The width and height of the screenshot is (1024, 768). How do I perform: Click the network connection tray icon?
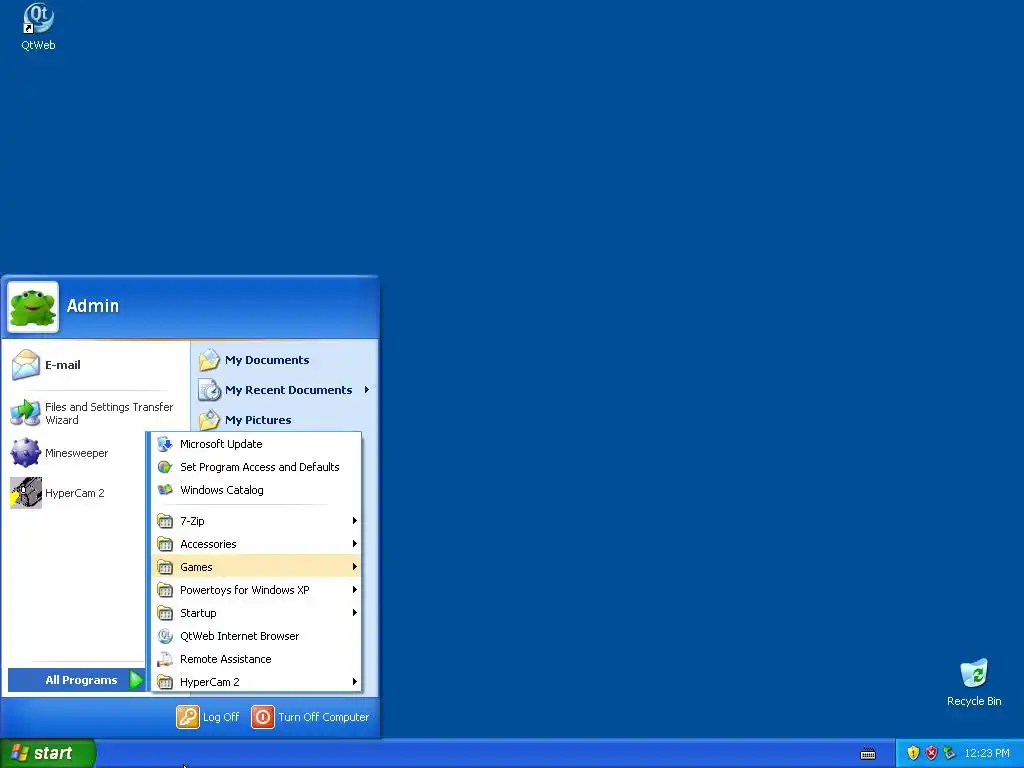pos(950,753)
